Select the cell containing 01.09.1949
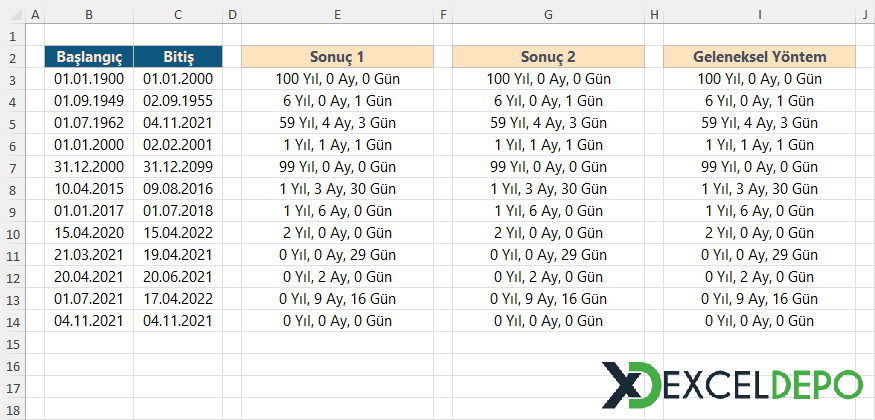875x420 pixels. pyautogui.click(x=89, y=100)
